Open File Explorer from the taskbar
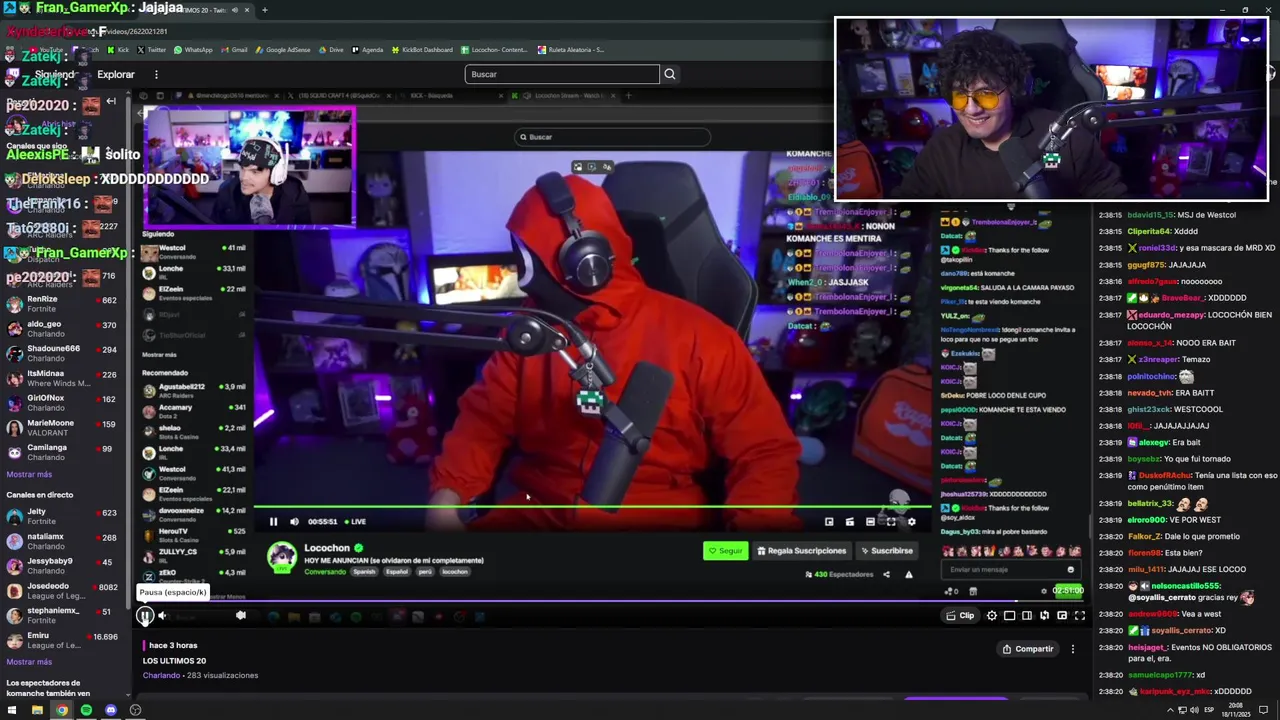Screen dimensions: 1280x720 click(x=37, y=710)
